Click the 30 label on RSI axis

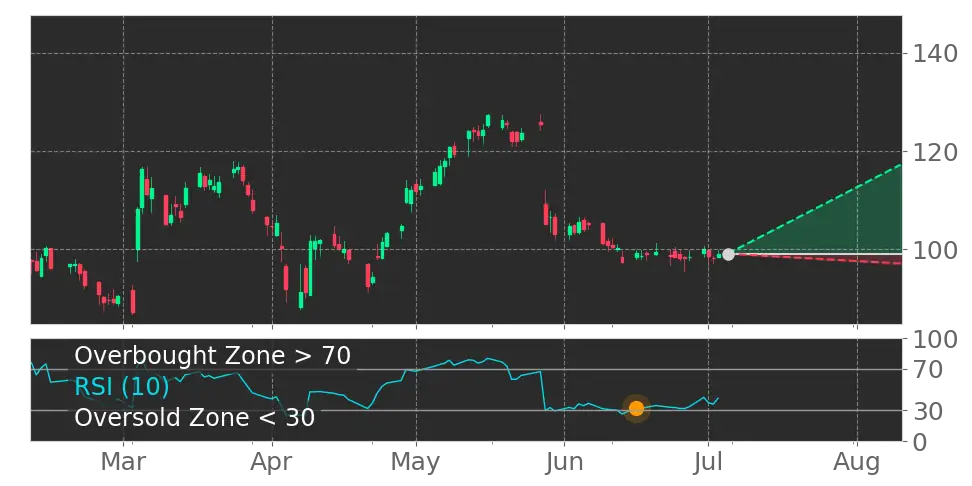click(926, 410)
